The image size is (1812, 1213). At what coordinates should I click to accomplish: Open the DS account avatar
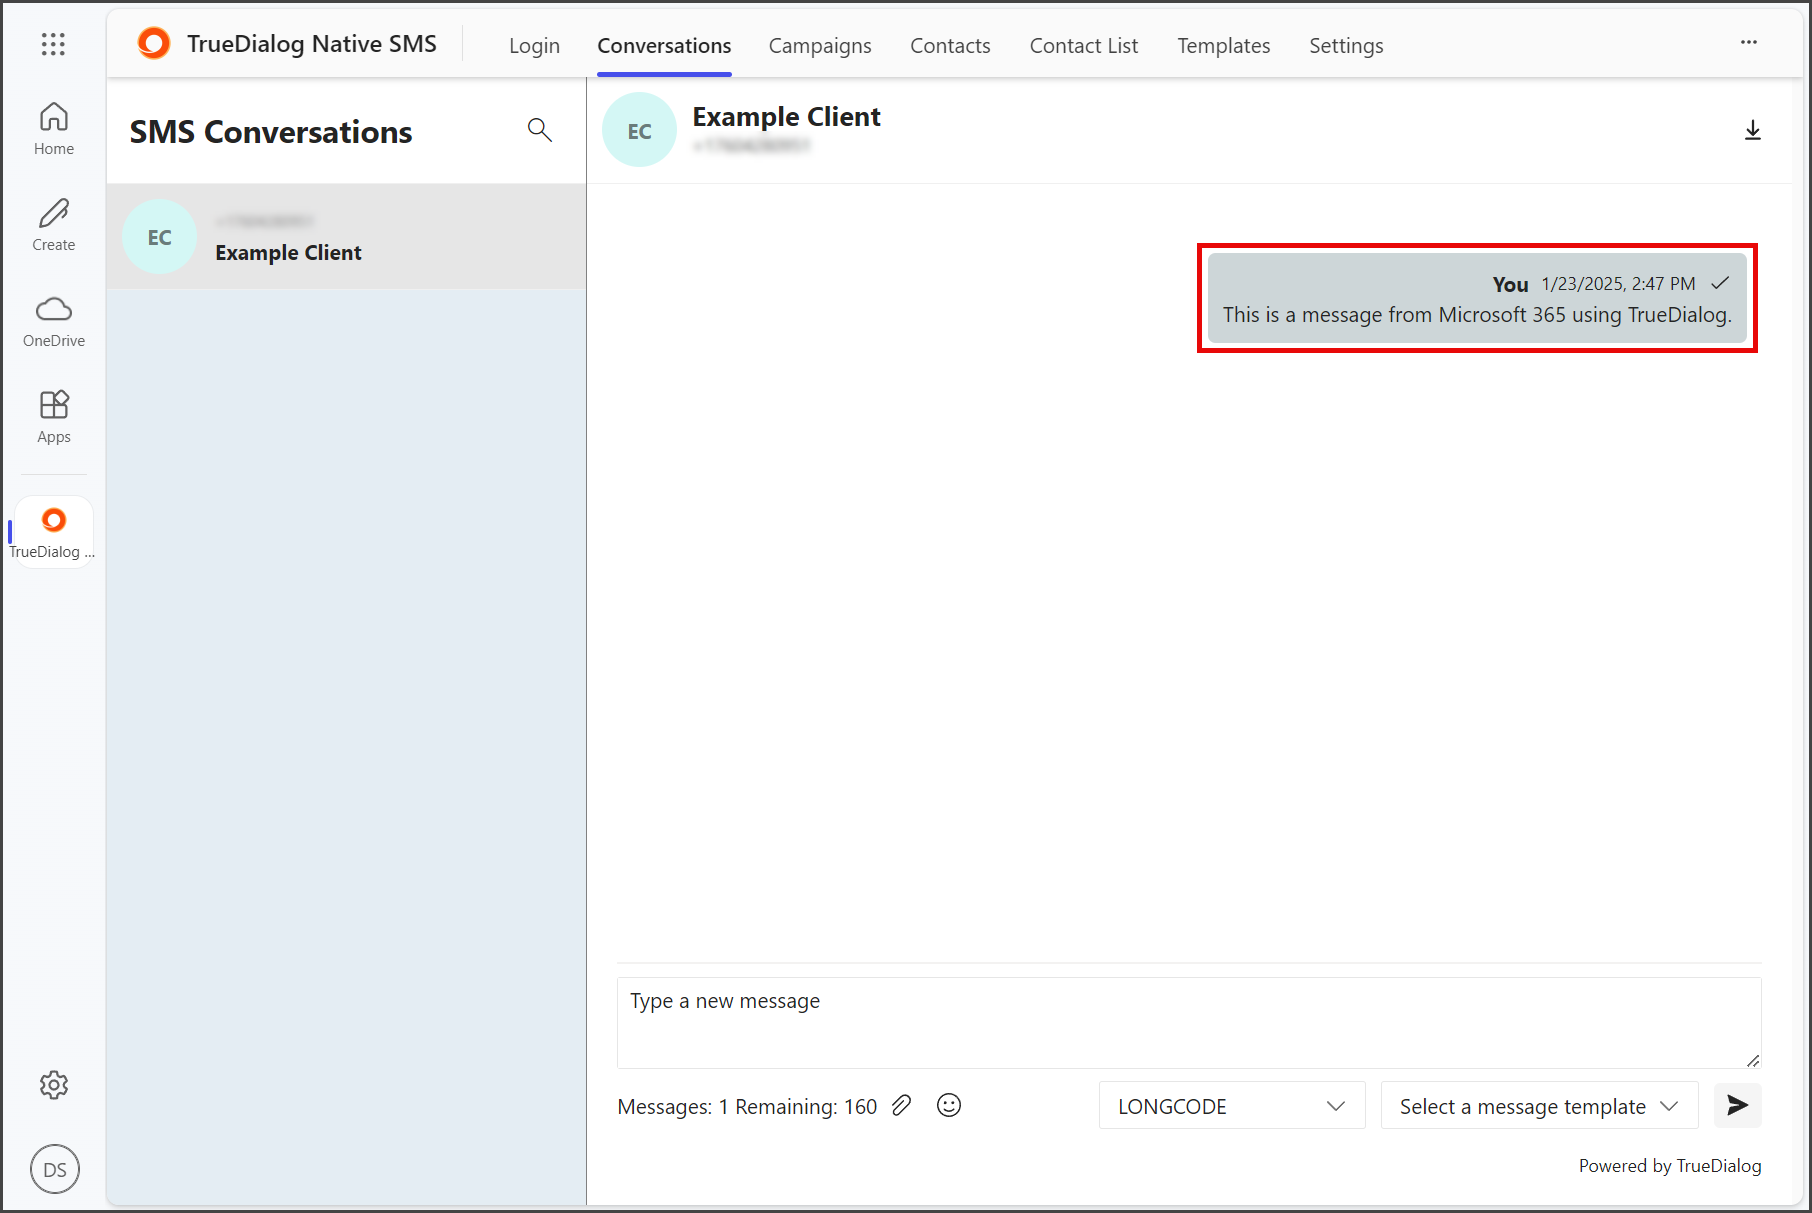pos(55,1169)
